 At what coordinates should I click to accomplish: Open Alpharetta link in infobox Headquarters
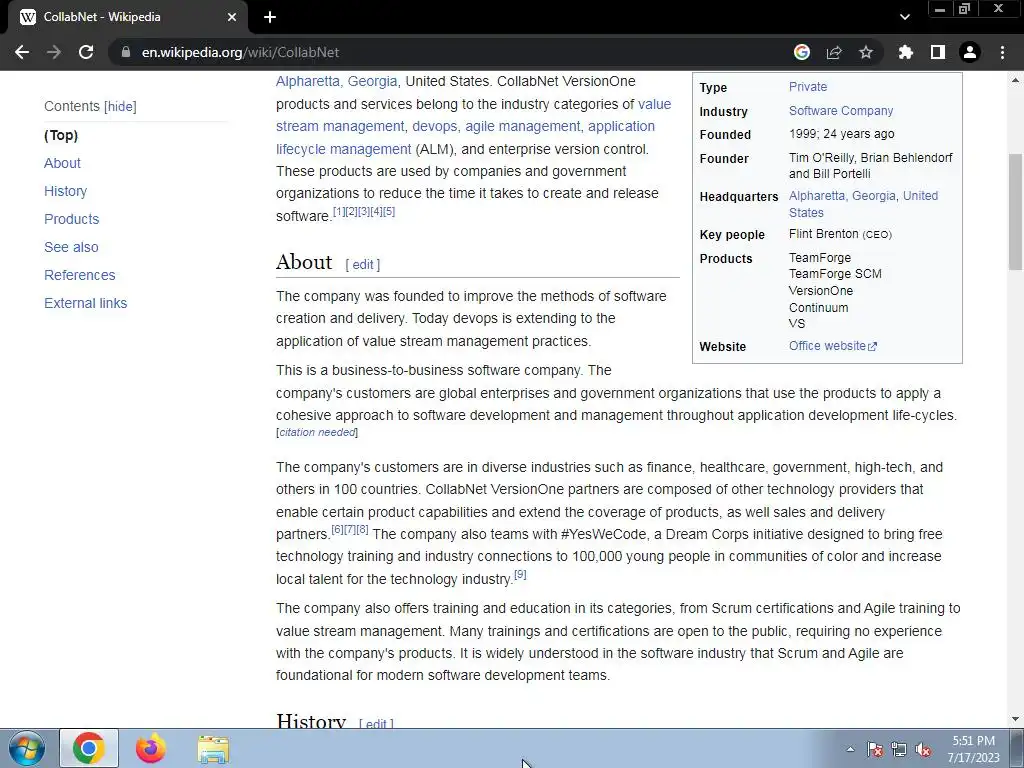(816, 196)
